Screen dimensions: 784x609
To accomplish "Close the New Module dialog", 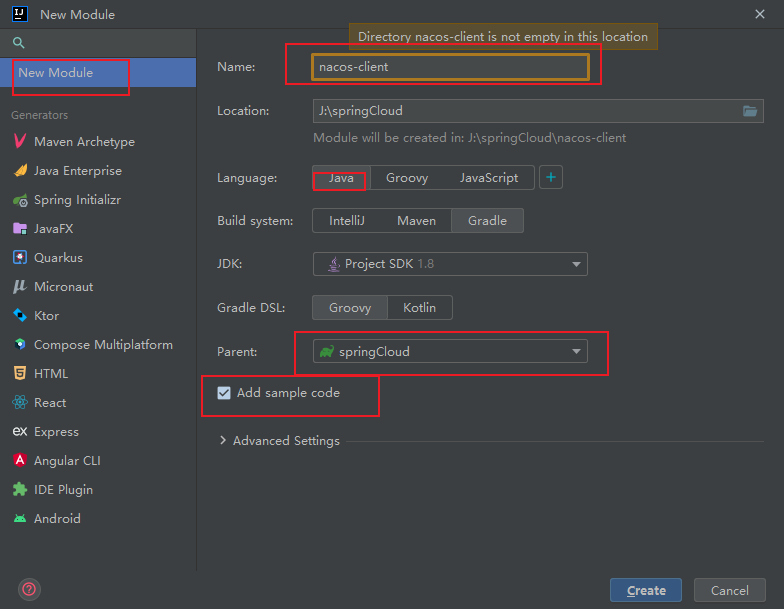I will [760, 14].
